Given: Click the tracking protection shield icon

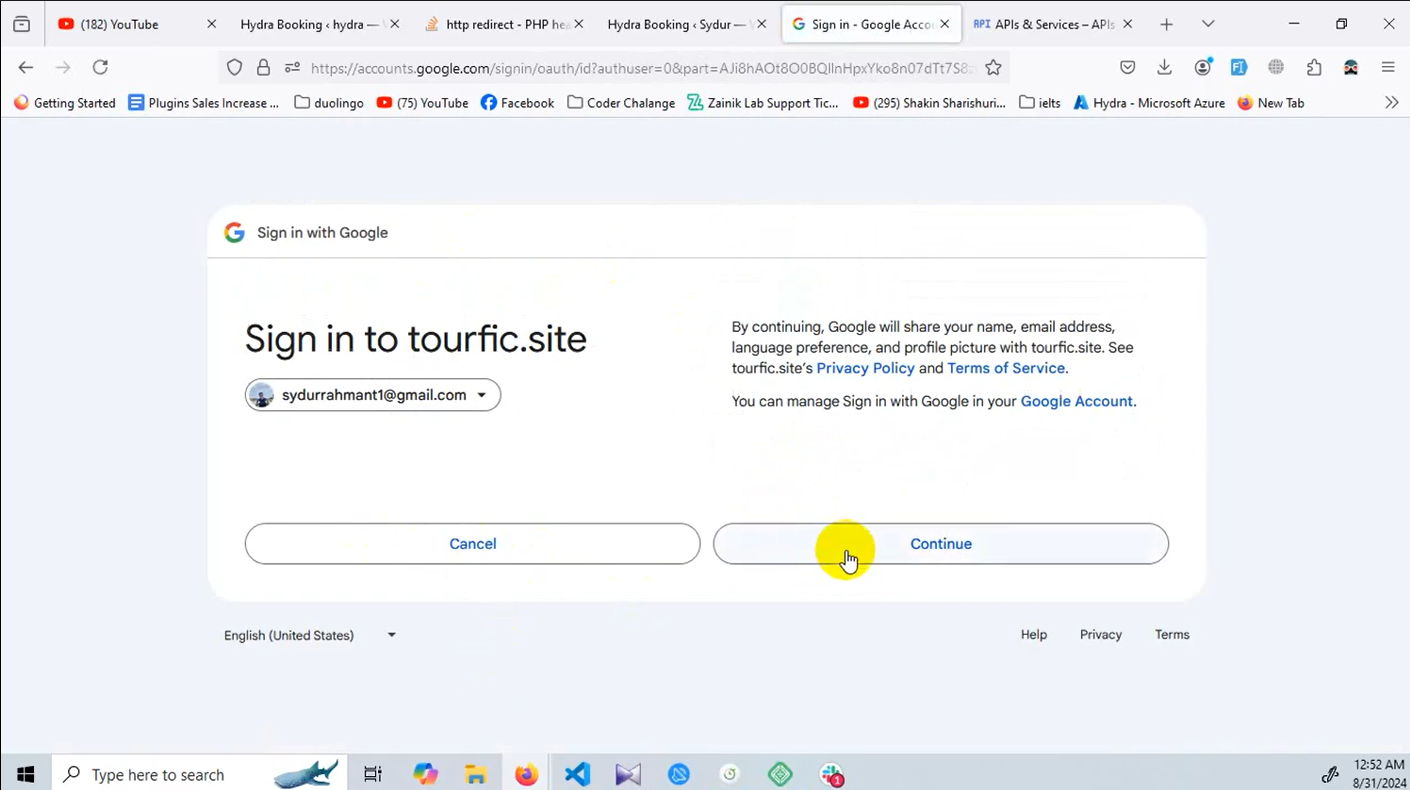Looking at the screenshot, I should pyautogui.click(x=234, y=67).
